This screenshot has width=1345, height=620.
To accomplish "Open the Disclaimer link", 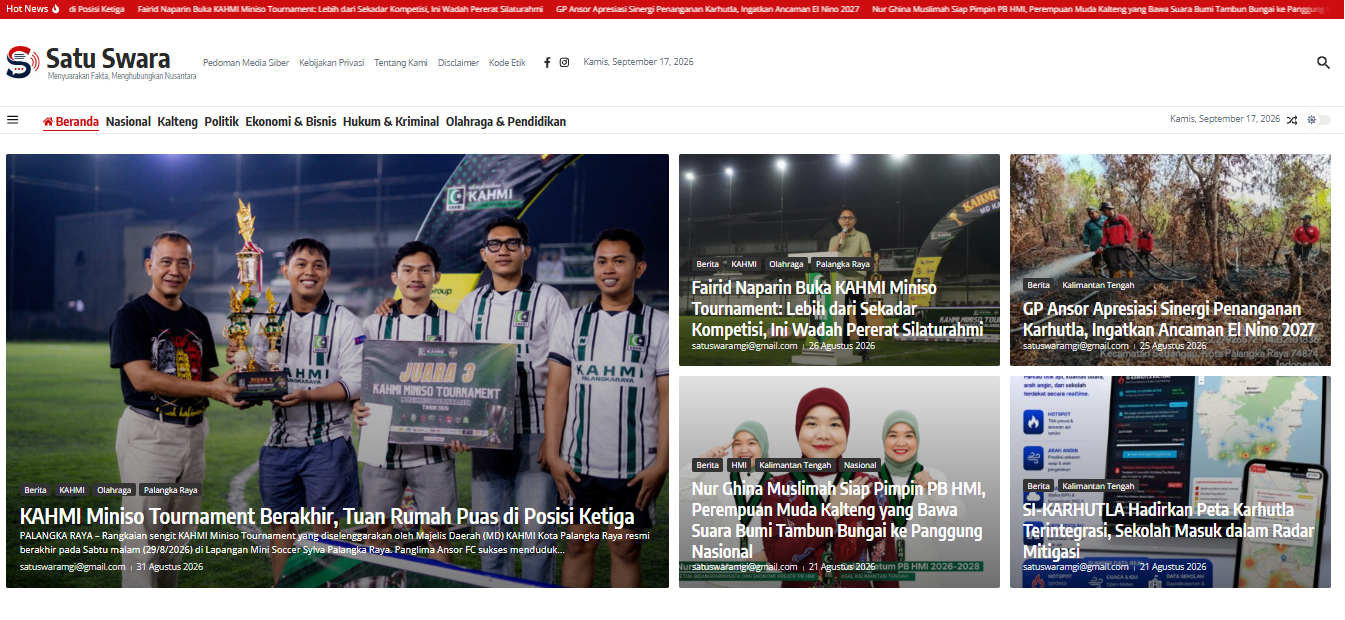I will 458,62.
